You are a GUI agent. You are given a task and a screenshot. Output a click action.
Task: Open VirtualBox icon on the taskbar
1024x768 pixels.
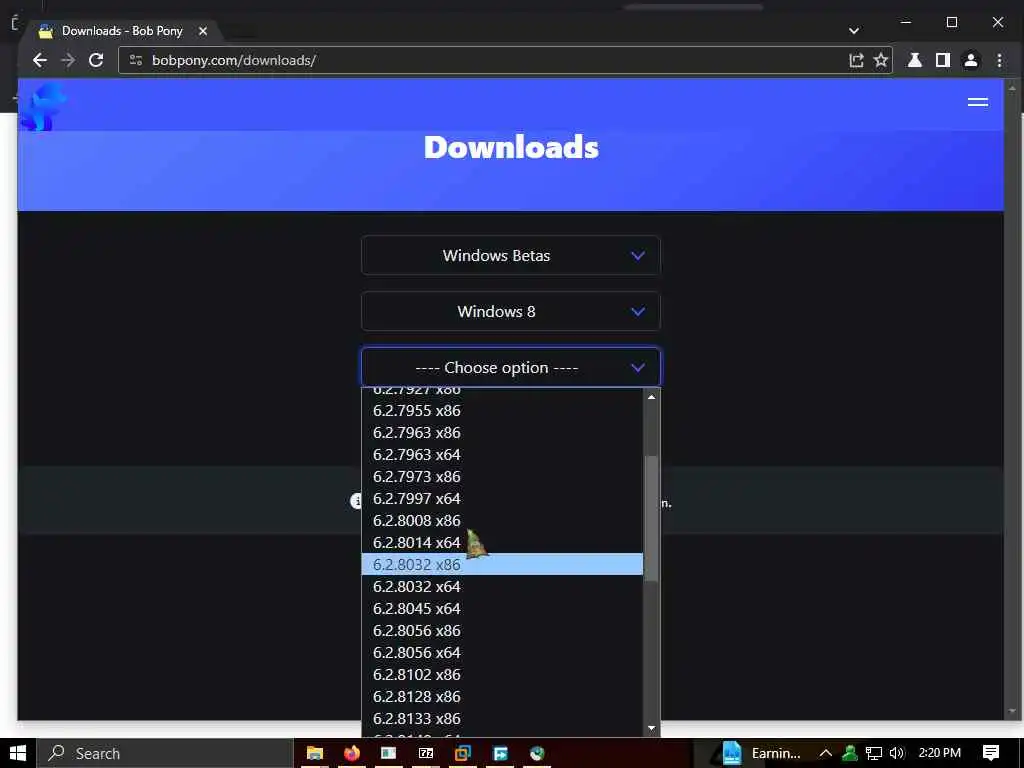[x=463, y=753]
